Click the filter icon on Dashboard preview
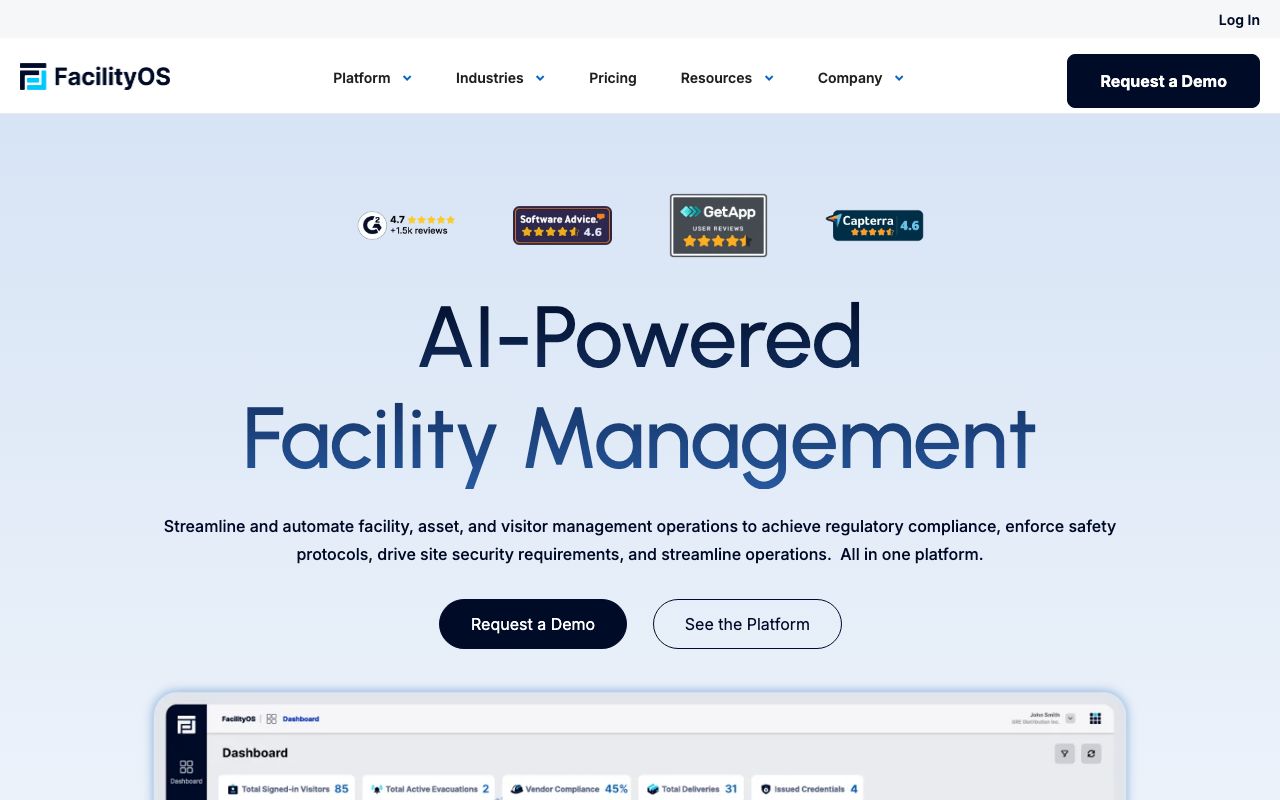 point(1064,754)
